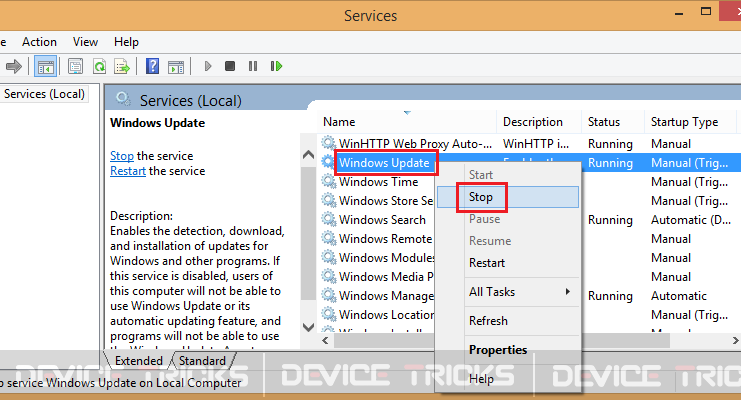Screen dimensions: 741x400
Task: Click the show/hide action pane icon
Action: click(176, 67)
